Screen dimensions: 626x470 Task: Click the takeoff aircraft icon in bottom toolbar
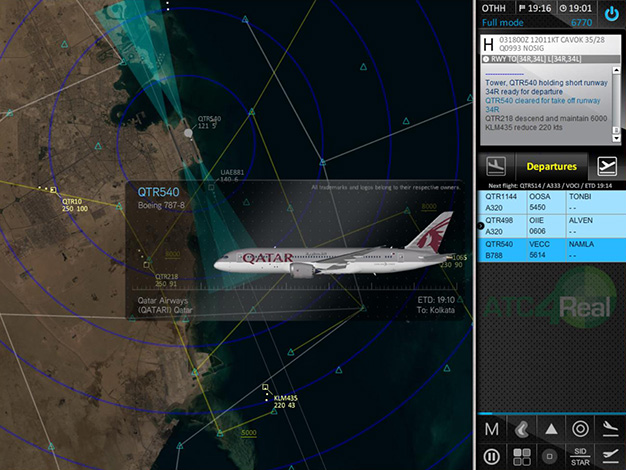tap(609, 456)
